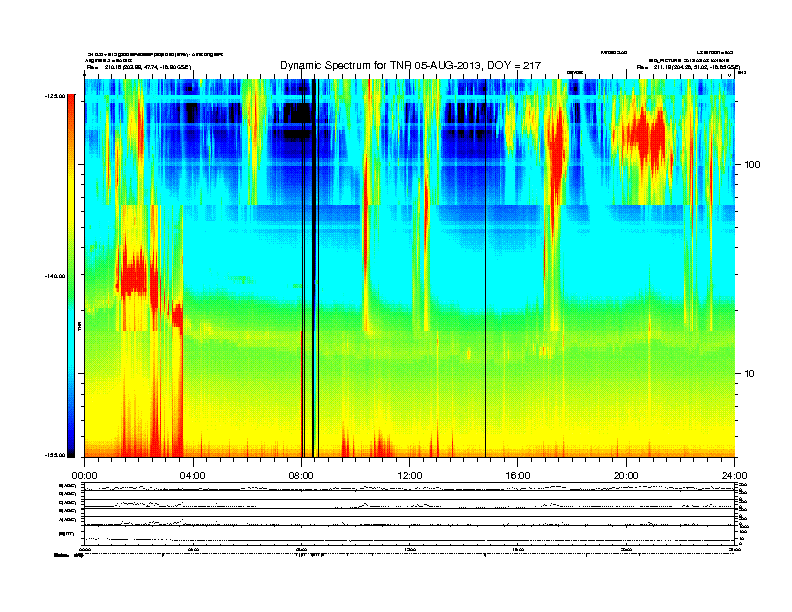Click the 04:00 main time axis label

pos(193,476)
